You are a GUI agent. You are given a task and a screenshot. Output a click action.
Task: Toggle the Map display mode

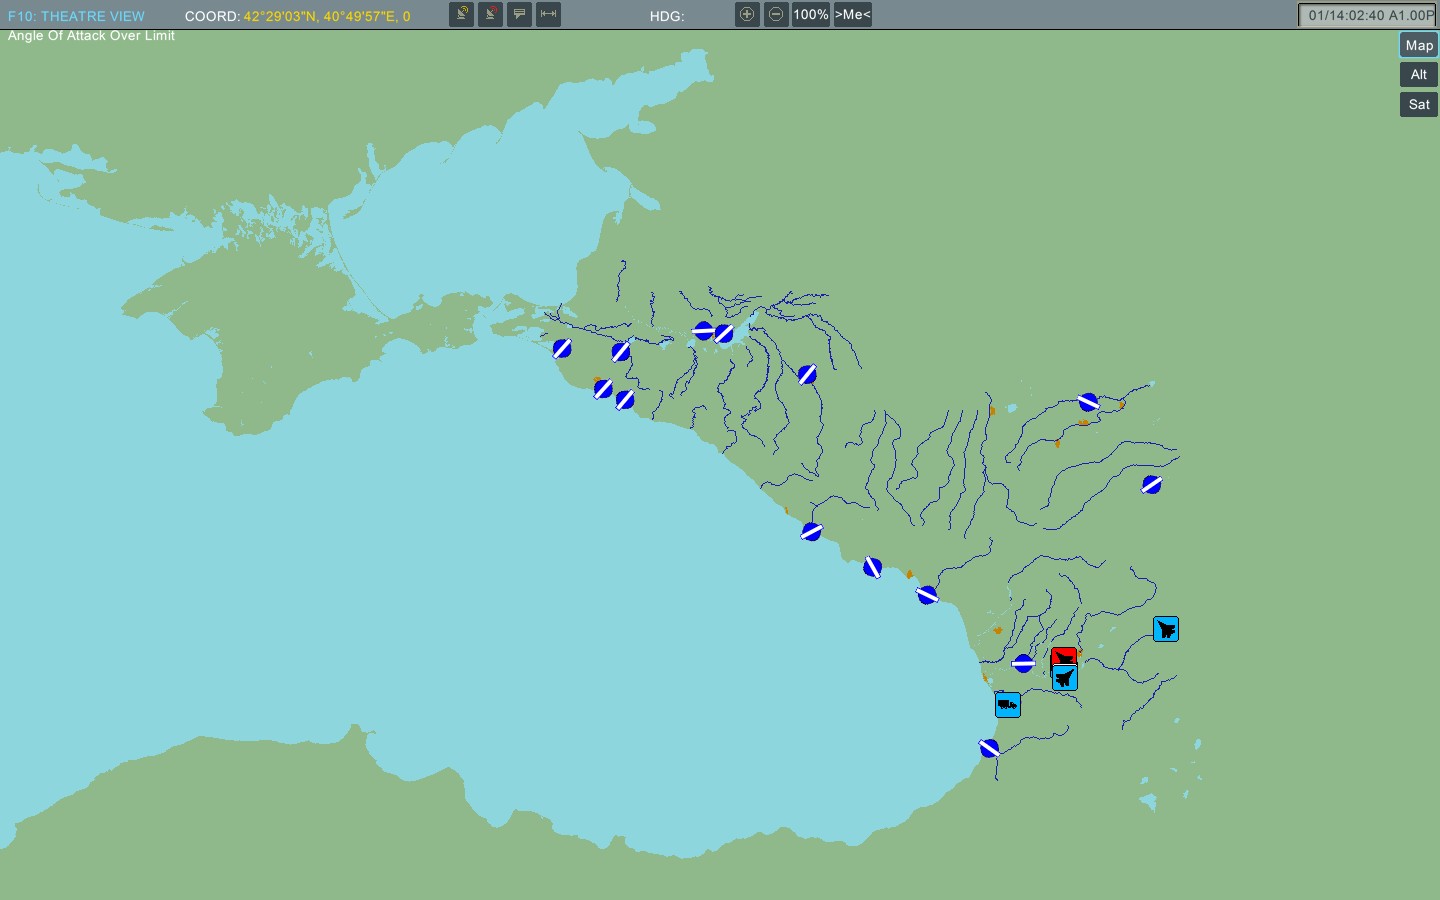(x=1418, y=45)
